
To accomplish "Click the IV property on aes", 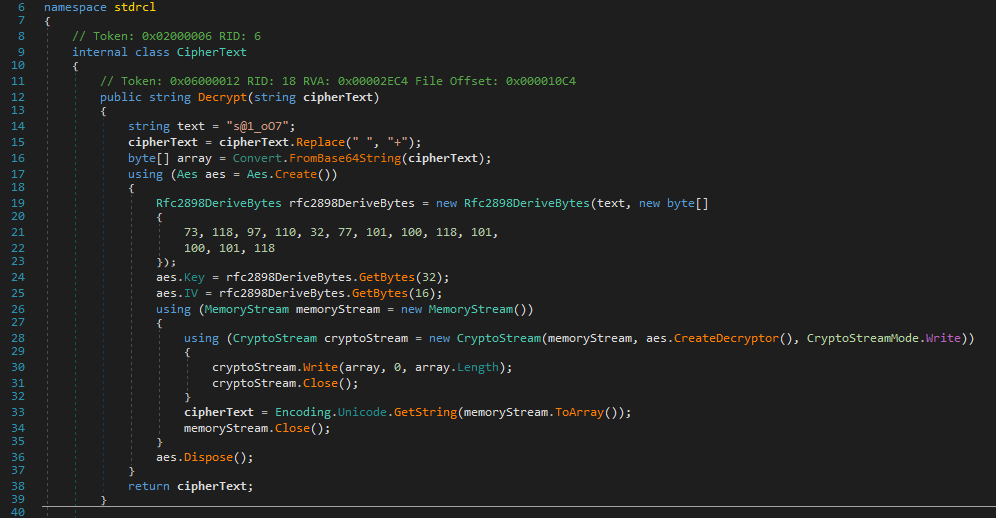I will tap(191, 294).
